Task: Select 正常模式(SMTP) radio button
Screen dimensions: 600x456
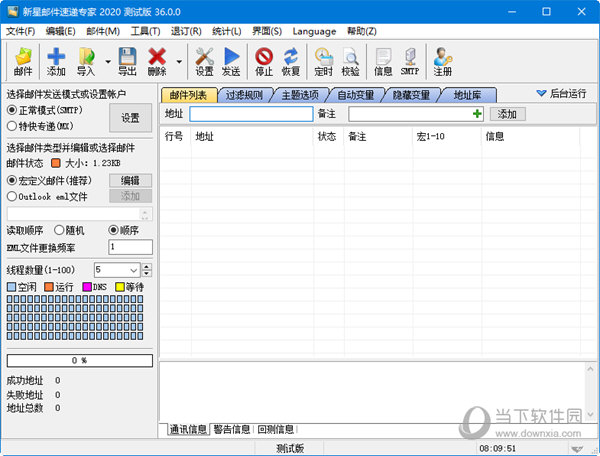Action: pos(12,111)
